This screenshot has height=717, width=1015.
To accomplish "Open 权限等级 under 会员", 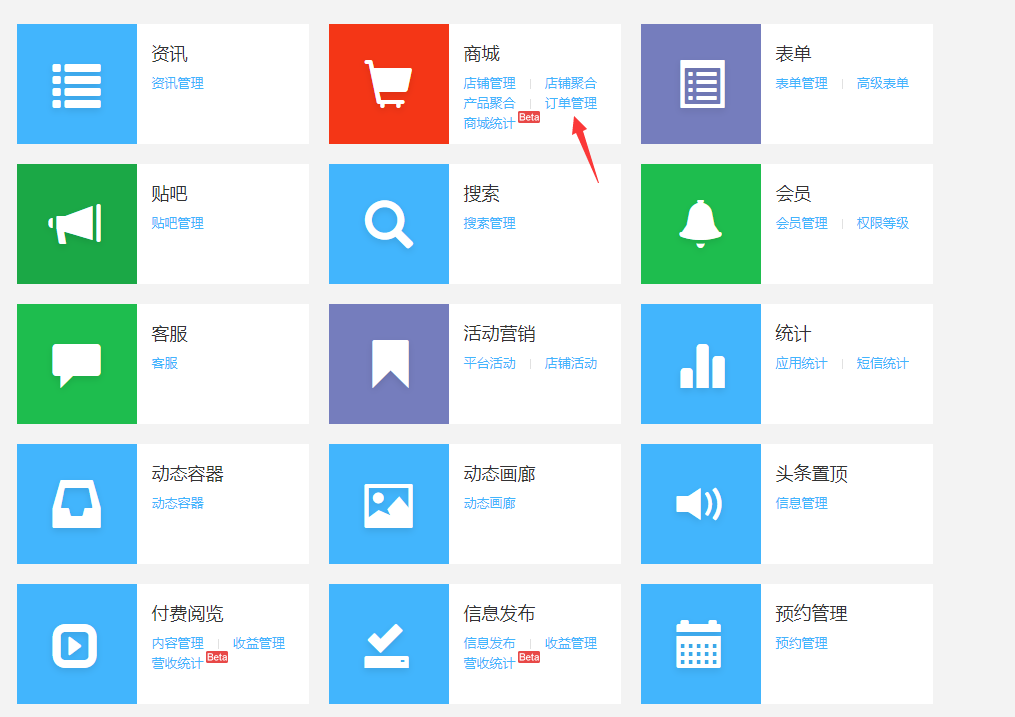I will (882, 223).
